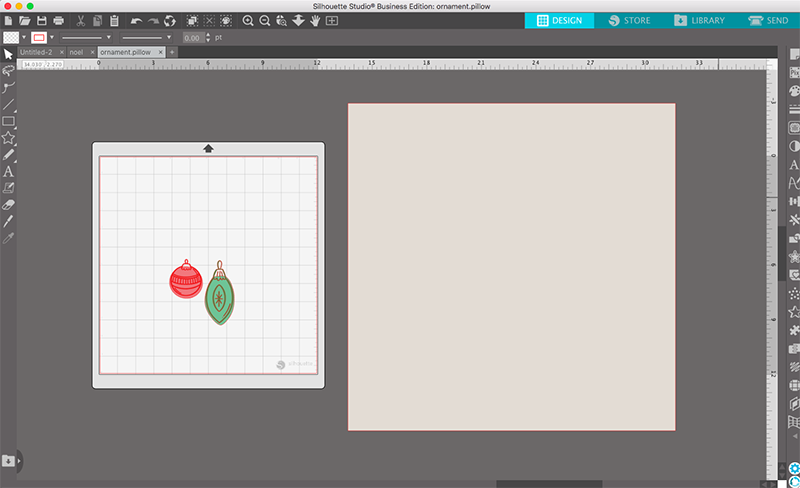Image resolution: width=800 pixels, height=488 pixels.
Task: Click the line thickness stepper arrows
Action: pos(208,37)
